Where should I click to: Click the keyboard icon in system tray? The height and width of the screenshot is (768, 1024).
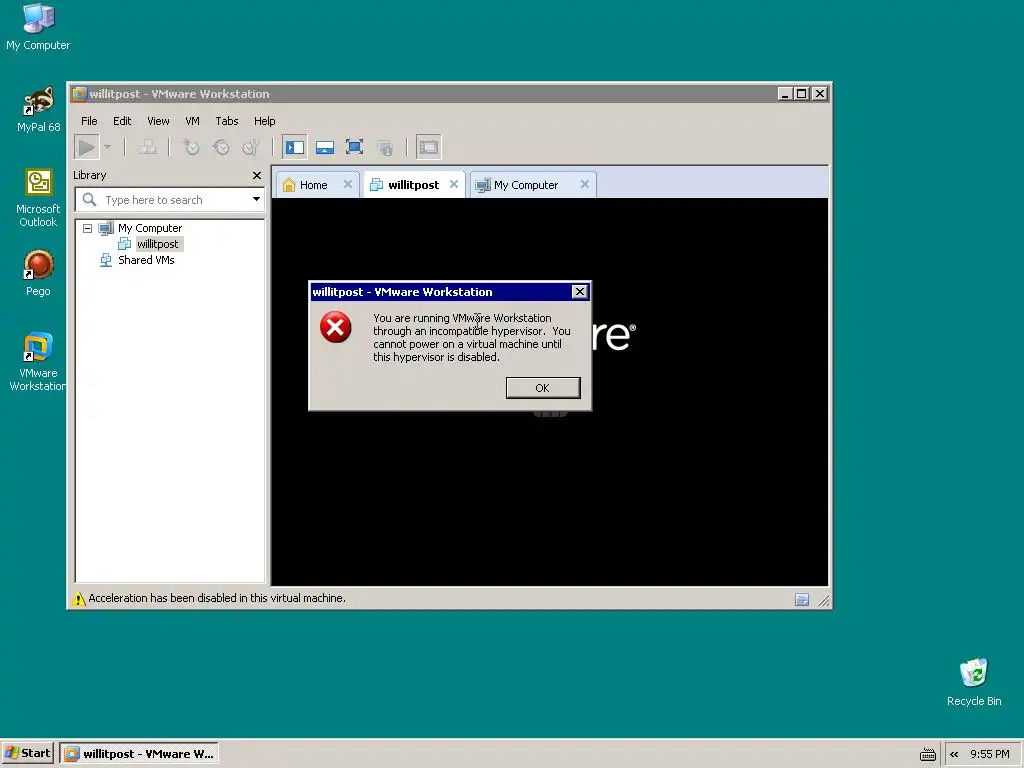(x=927, y=755)
